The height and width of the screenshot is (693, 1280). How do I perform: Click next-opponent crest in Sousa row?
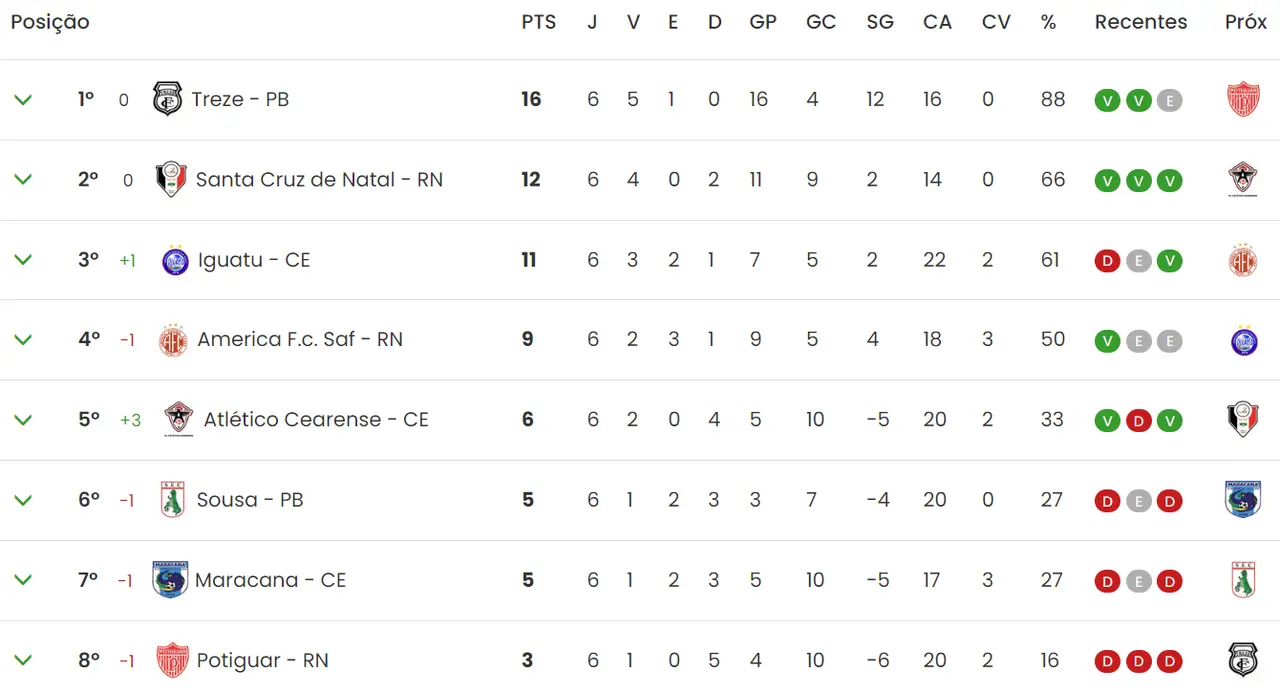click(1243, 500)
